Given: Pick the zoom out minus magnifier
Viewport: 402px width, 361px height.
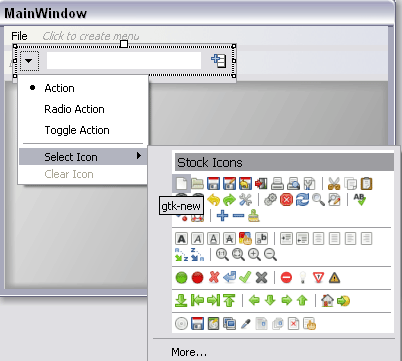Looking at the screenshot, I should click(270, 255).
